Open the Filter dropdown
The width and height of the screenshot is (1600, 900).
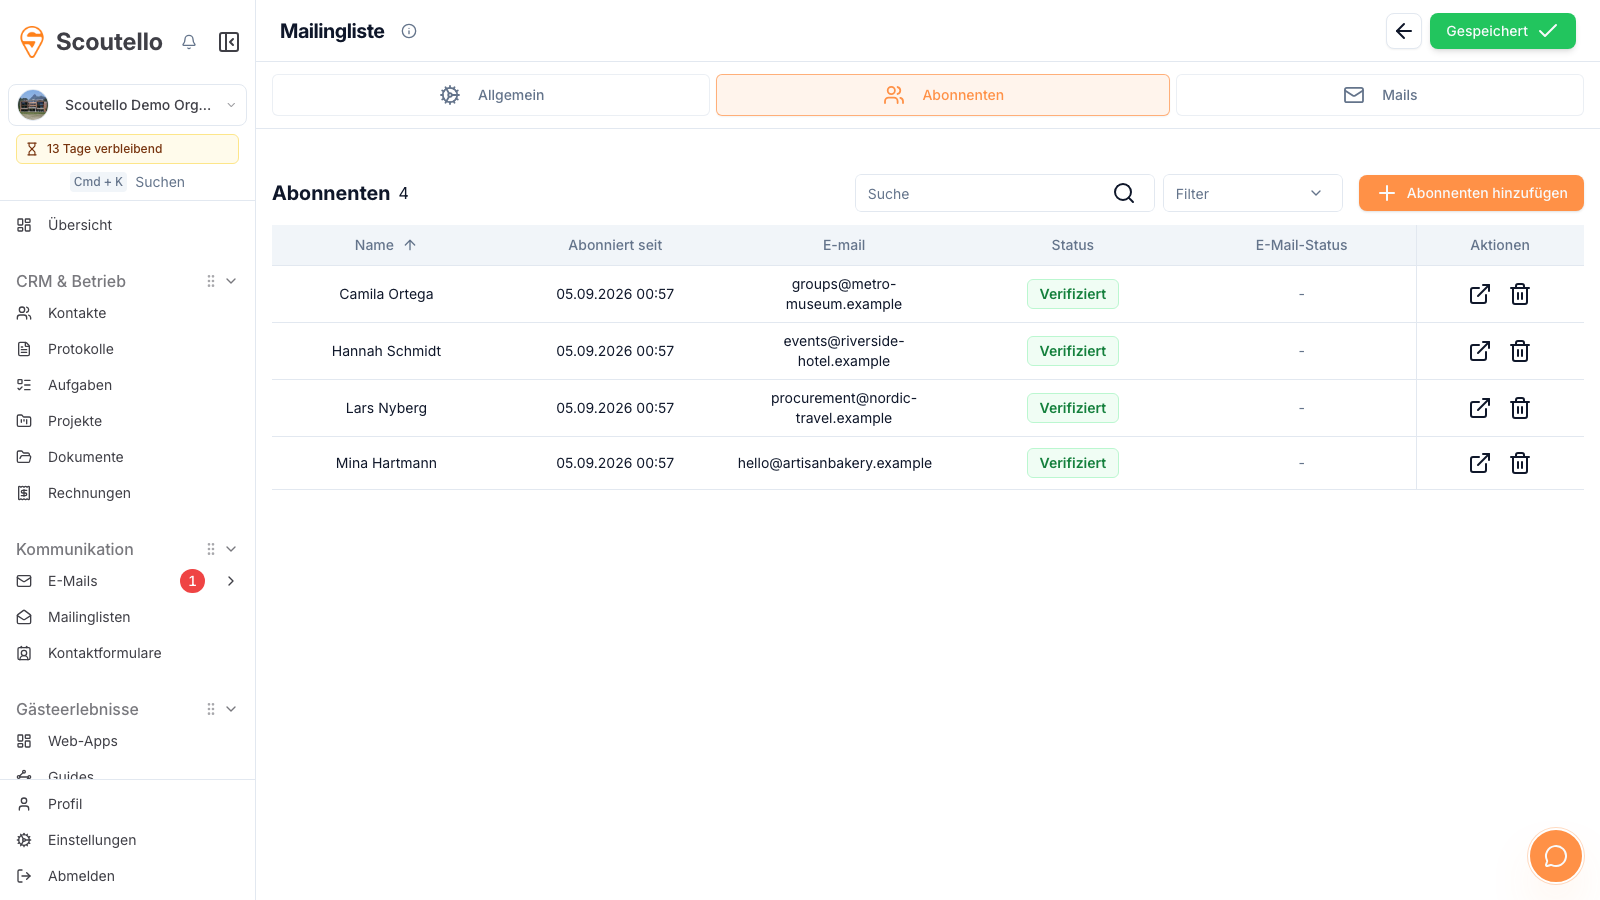[1252, 193]
